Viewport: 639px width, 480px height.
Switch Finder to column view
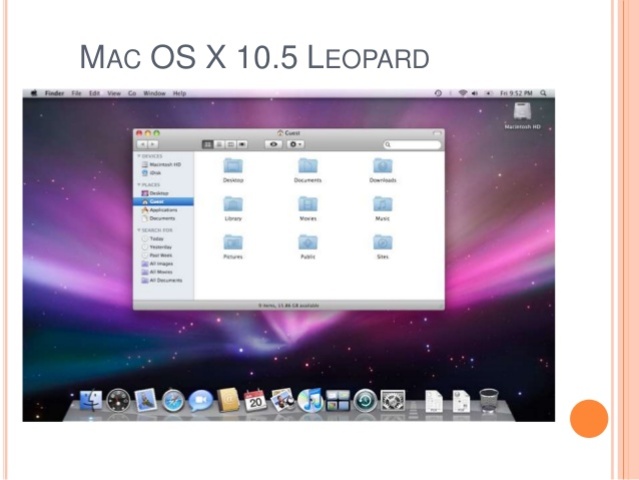[231, 145]
